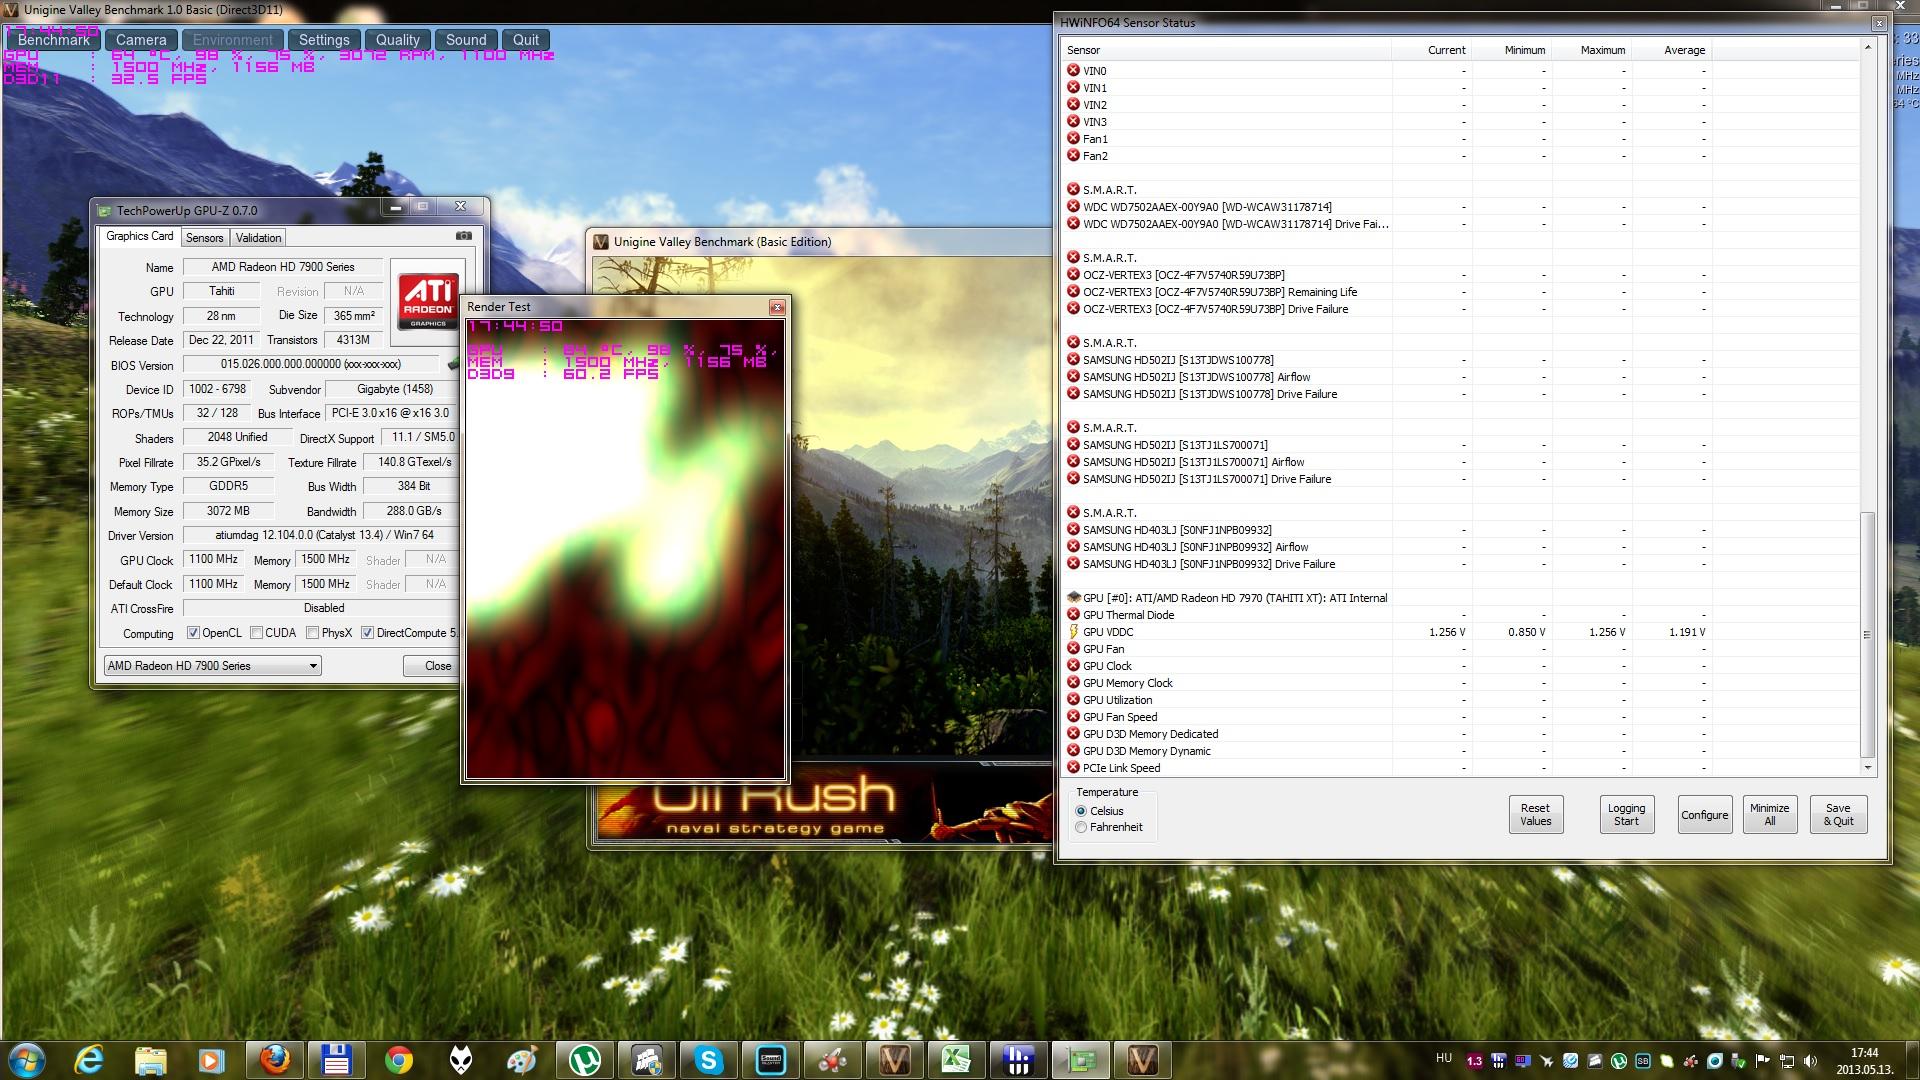The width and height of the screenshot is (1920, 1080).
Task: Click the HU language indicator in tray
Action: pos(1444,1058)
